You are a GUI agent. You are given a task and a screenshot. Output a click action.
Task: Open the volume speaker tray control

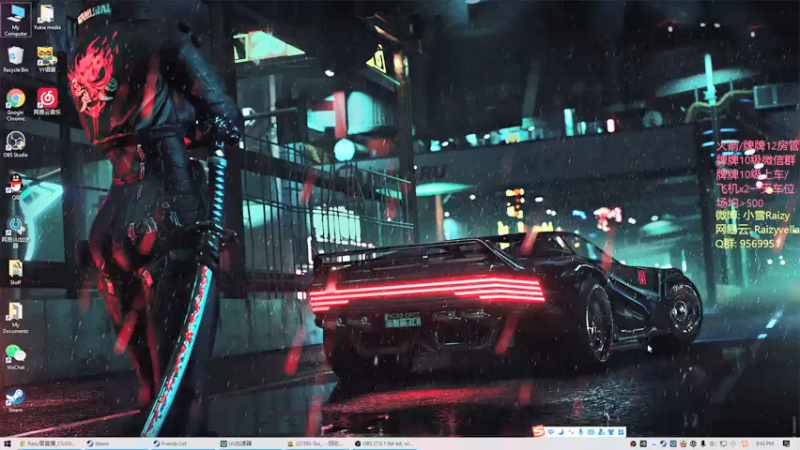click(x=713, y=444)
